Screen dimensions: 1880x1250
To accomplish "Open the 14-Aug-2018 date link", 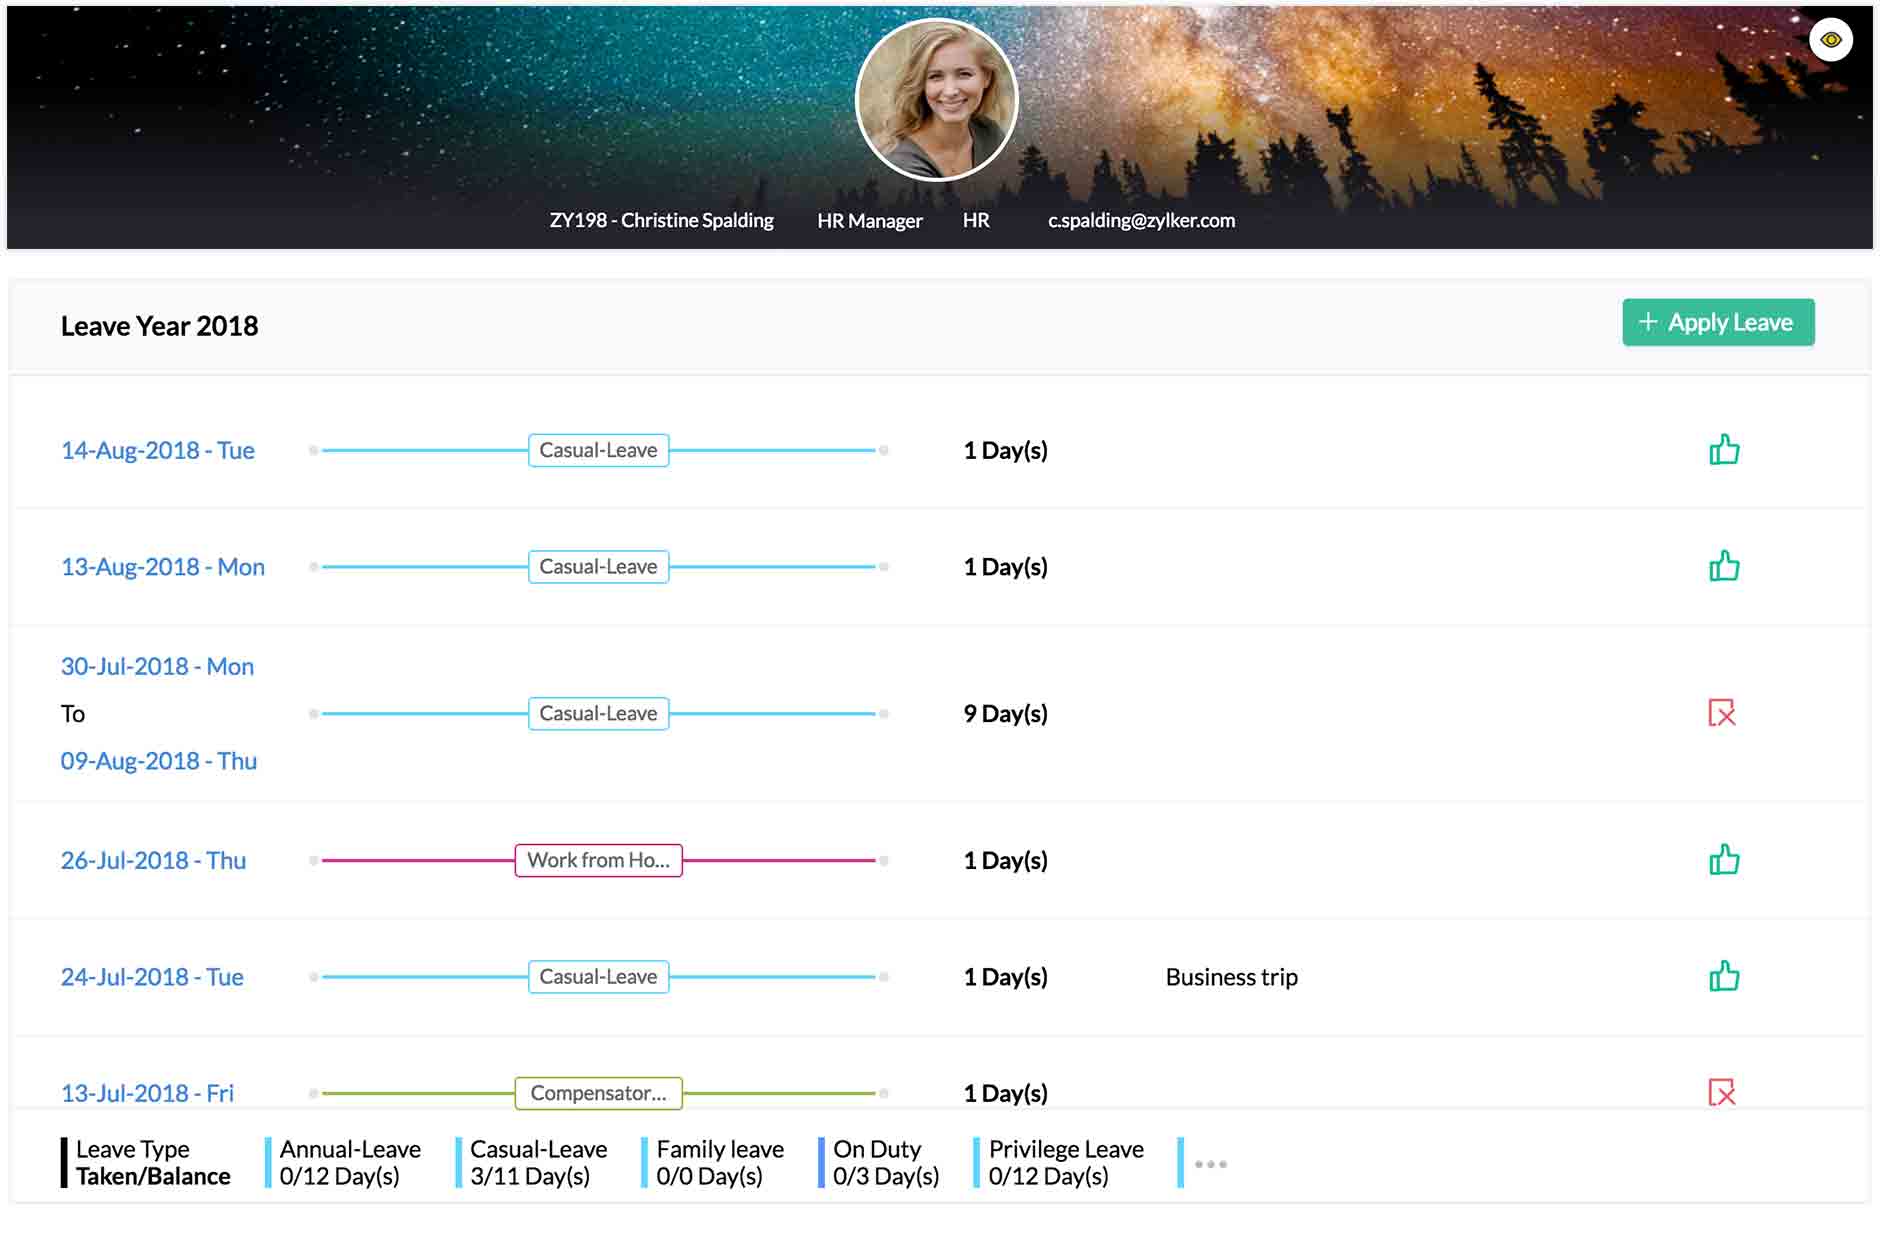I will point(158,450).
